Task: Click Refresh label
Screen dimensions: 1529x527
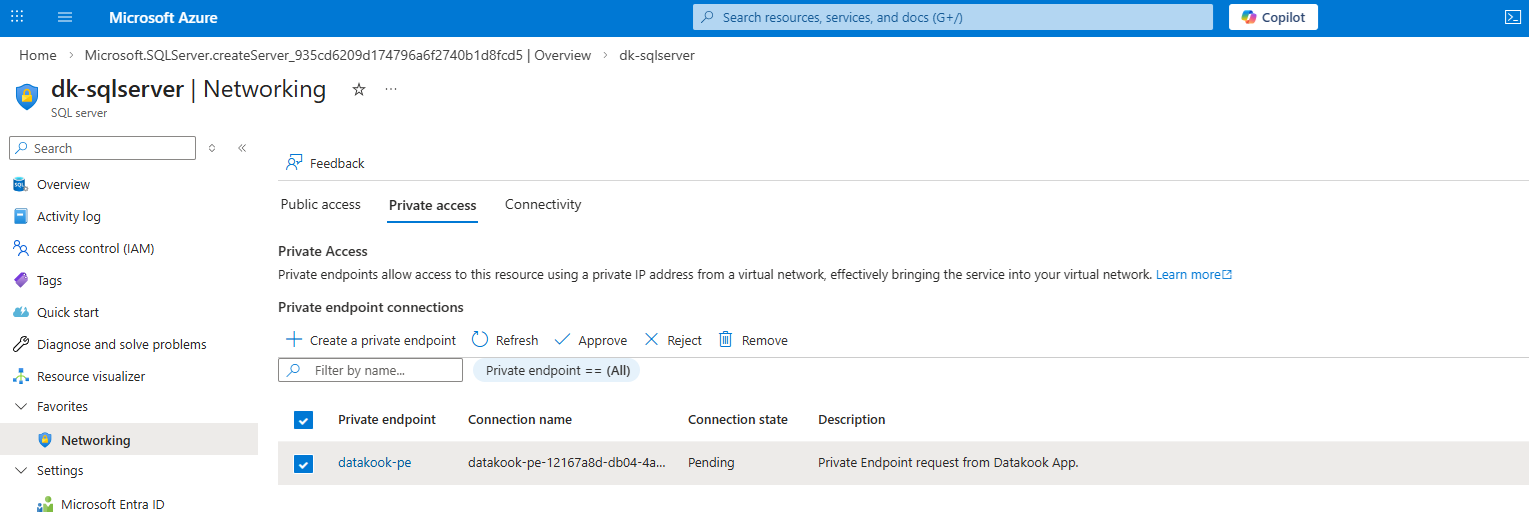Action: click(517, 340)
